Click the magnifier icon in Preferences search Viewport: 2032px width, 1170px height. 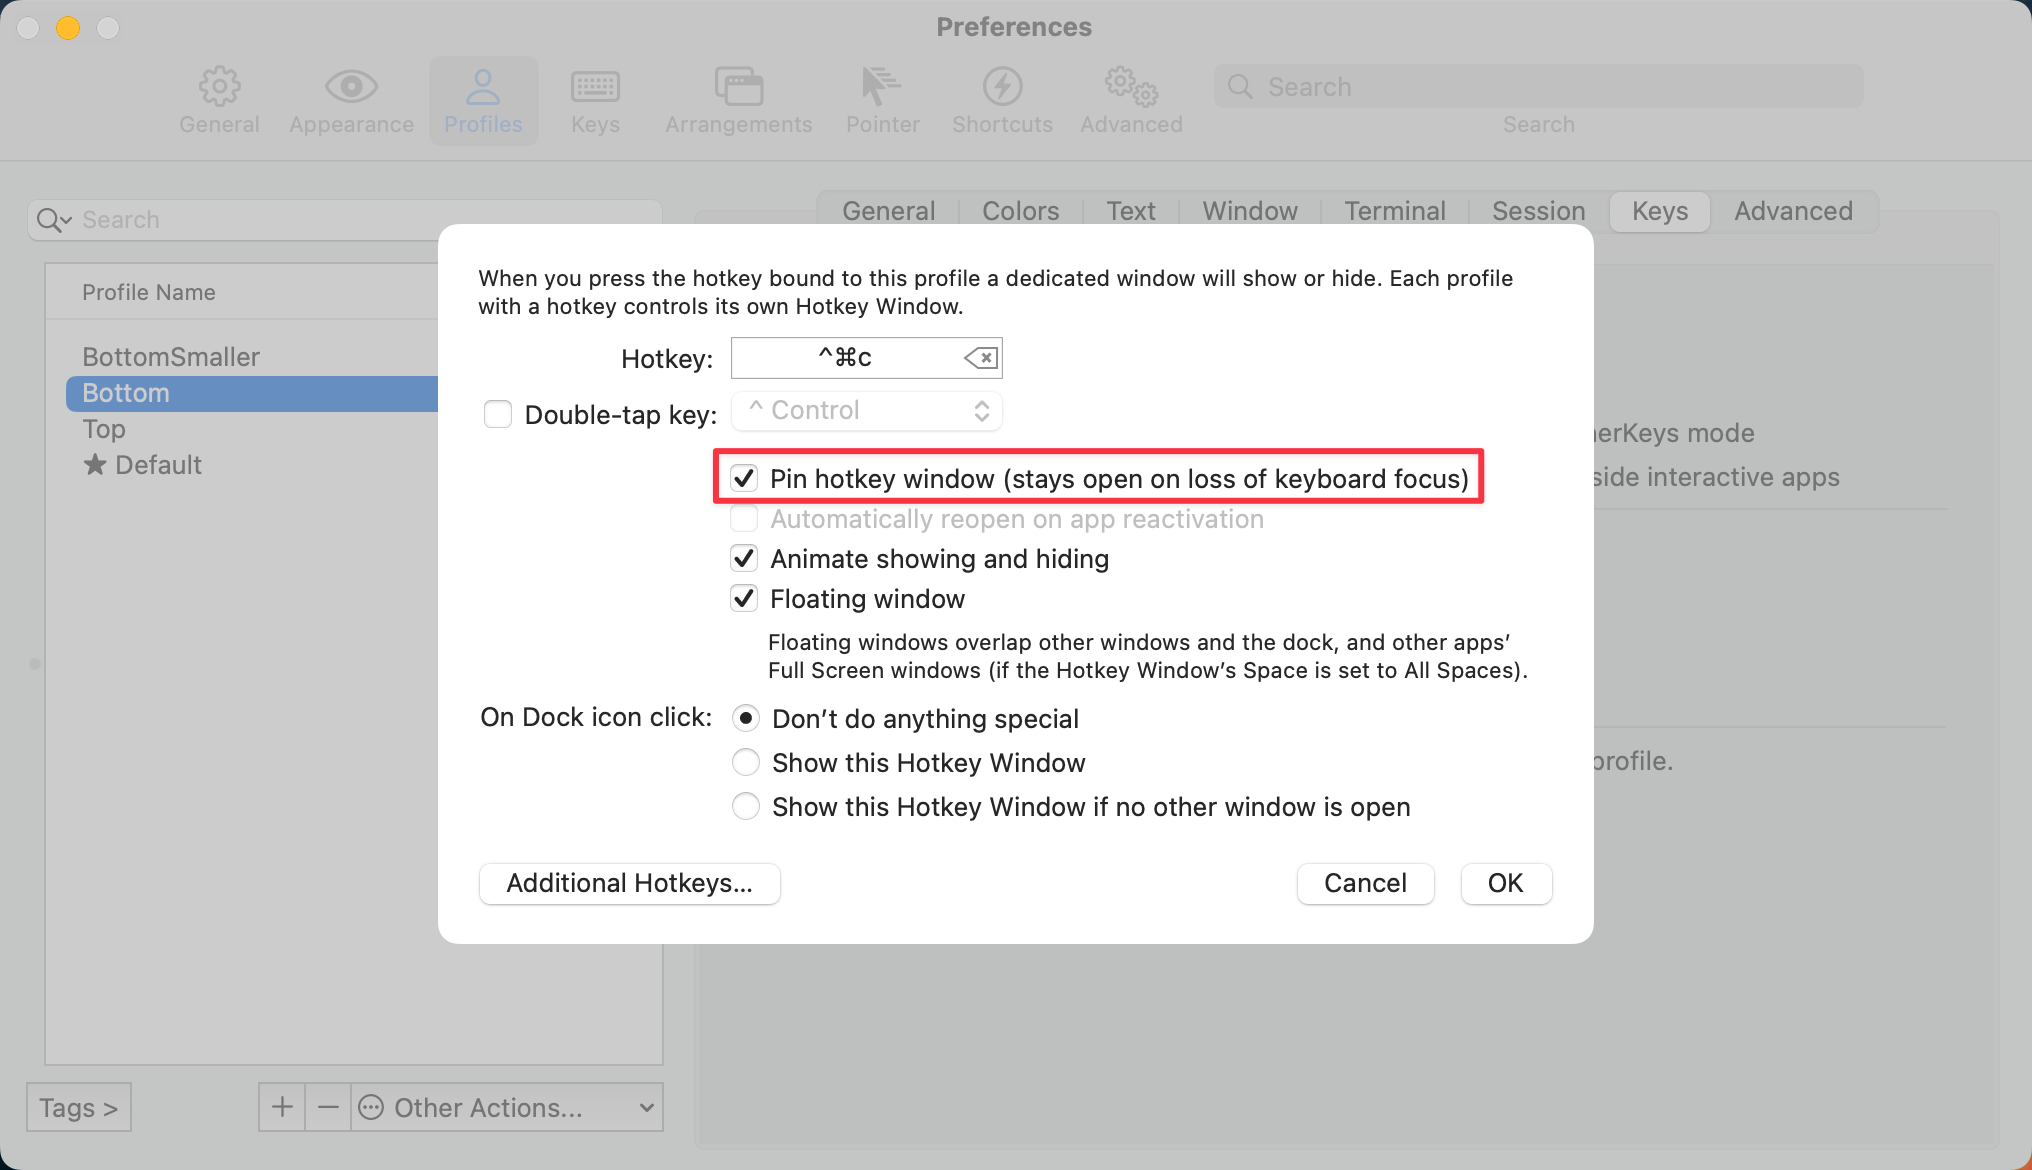click(1240, 87)
